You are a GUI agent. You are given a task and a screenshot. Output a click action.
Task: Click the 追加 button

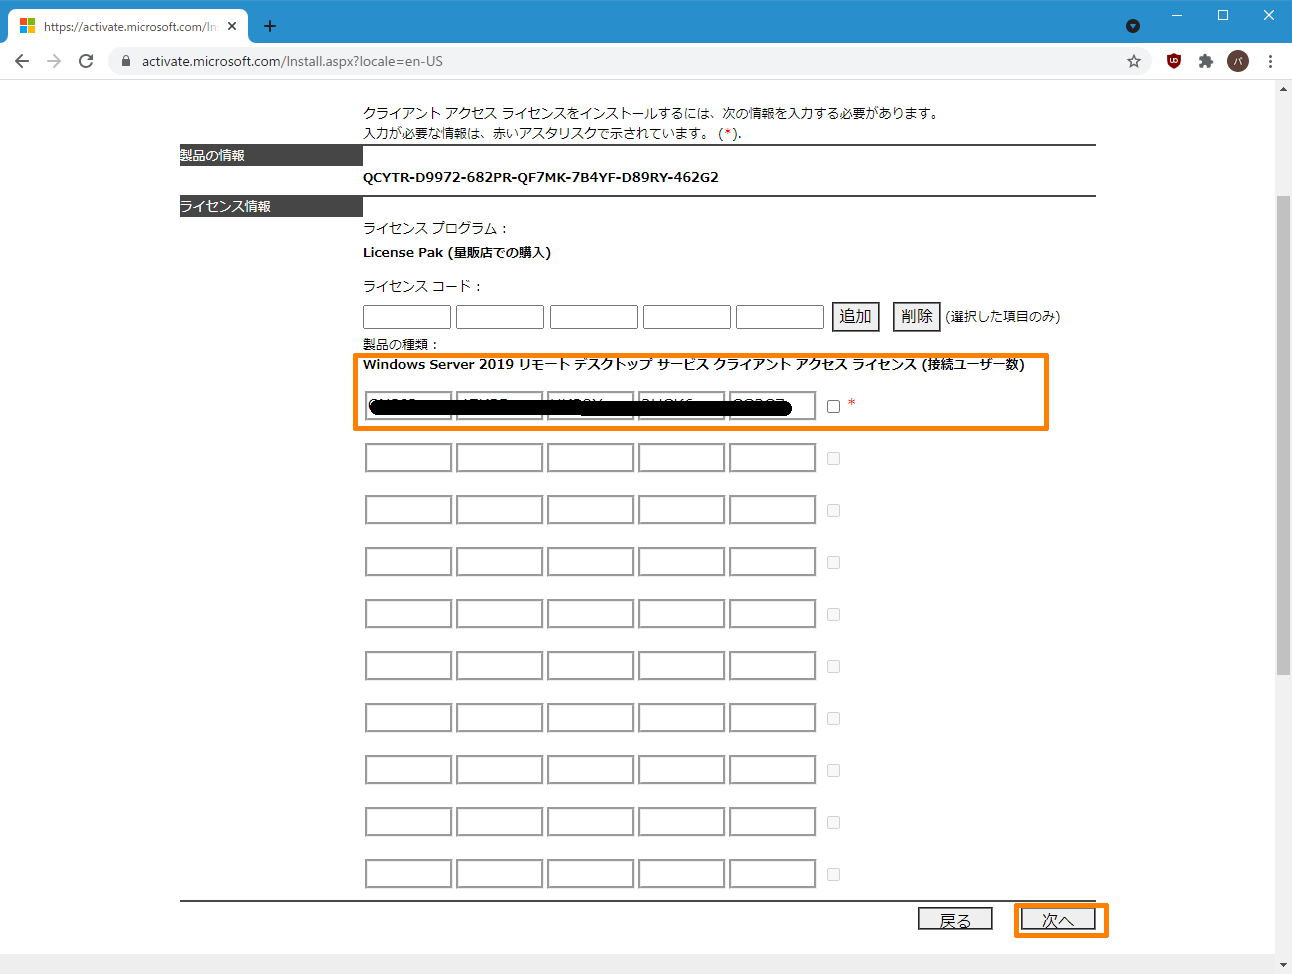pos(856,316)
